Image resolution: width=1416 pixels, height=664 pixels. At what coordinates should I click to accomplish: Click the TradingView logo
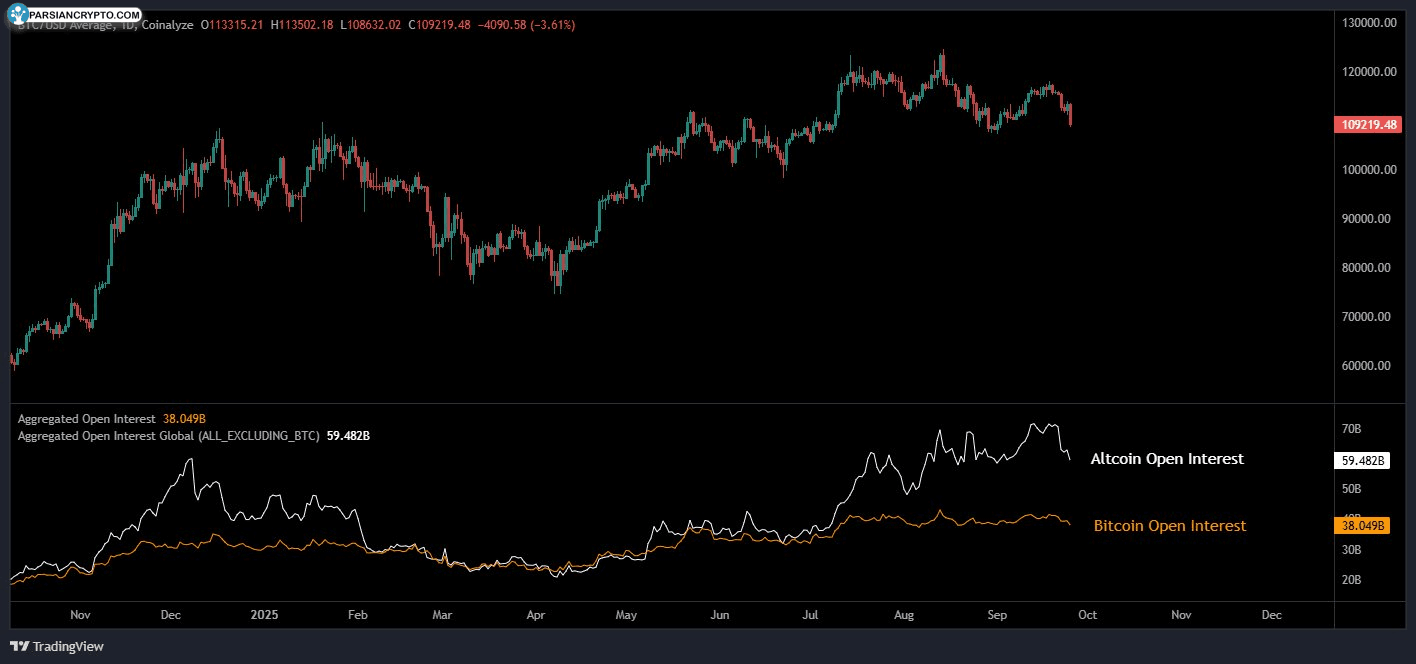pyautogui.click(x=57, y=646)
